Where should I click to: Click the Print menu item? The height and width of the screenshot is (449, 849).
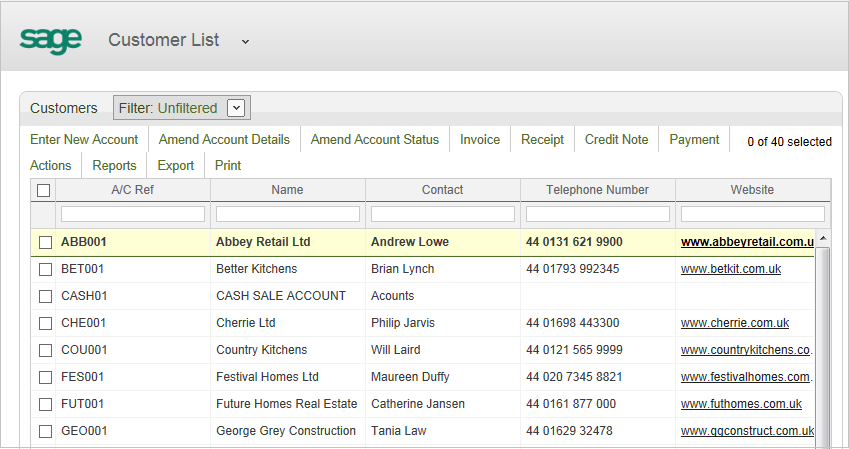(228, 166)
